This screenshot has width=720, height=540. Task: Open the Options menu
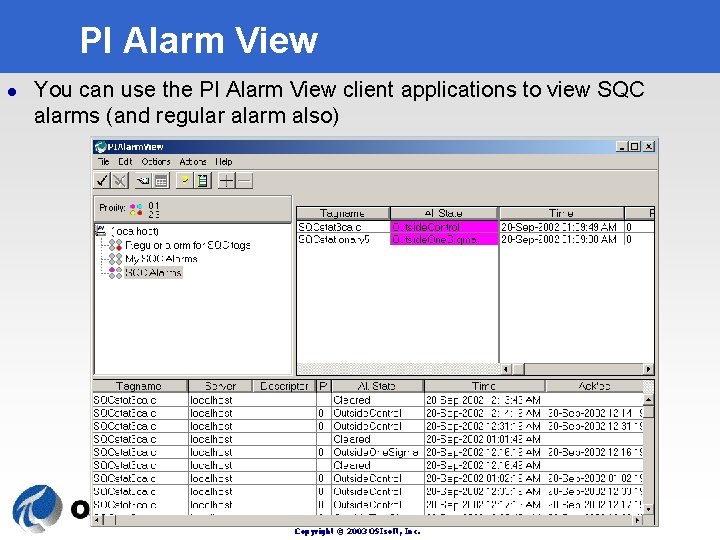156,162
